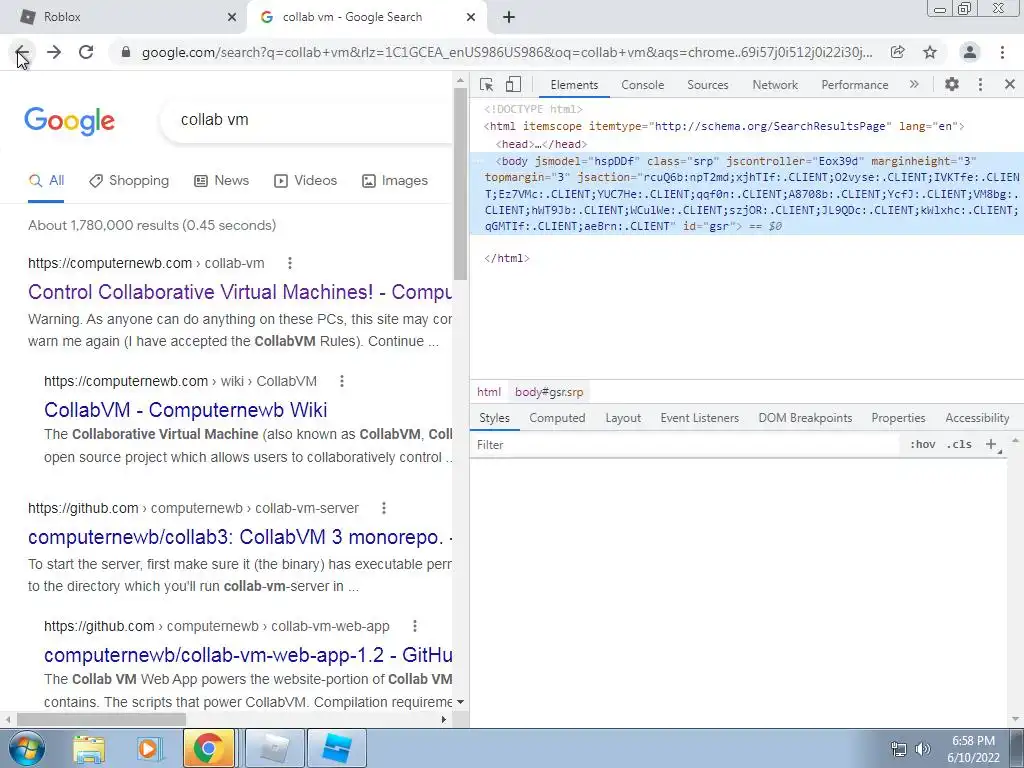This screenshot has height=768, width=1024.
Task: Select the All search filter
Action: click(46, 181)
